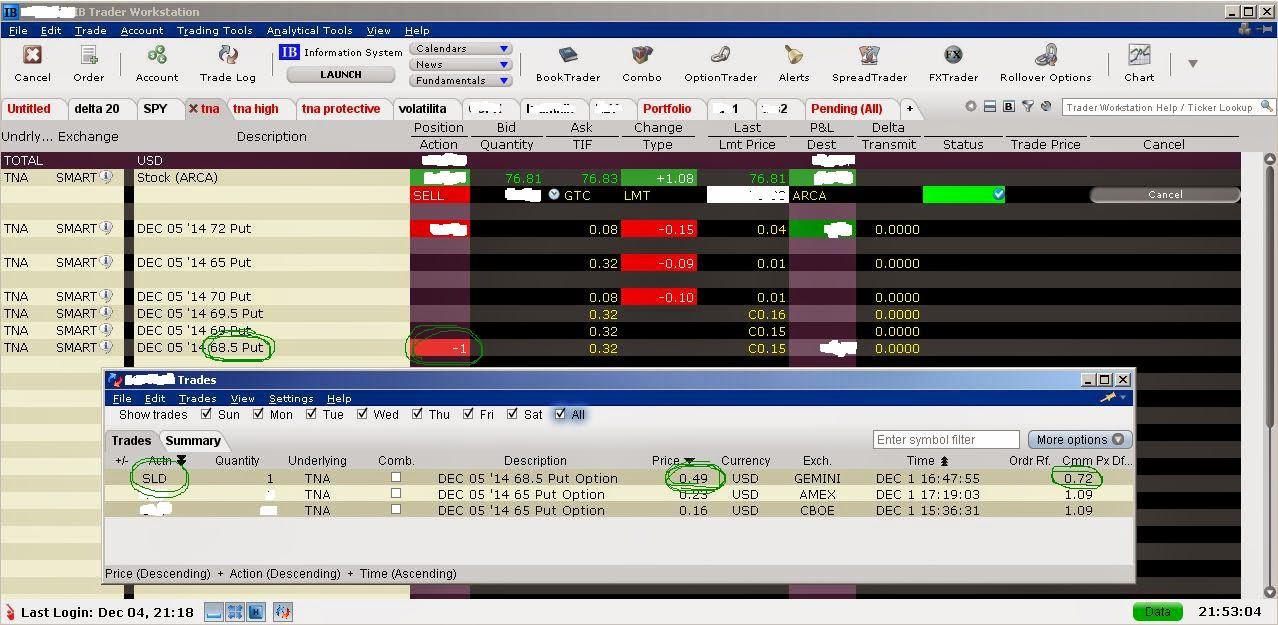Click the Cancel button on the order row
This screenshot has height=625, width=1278.
point(1165,195)
